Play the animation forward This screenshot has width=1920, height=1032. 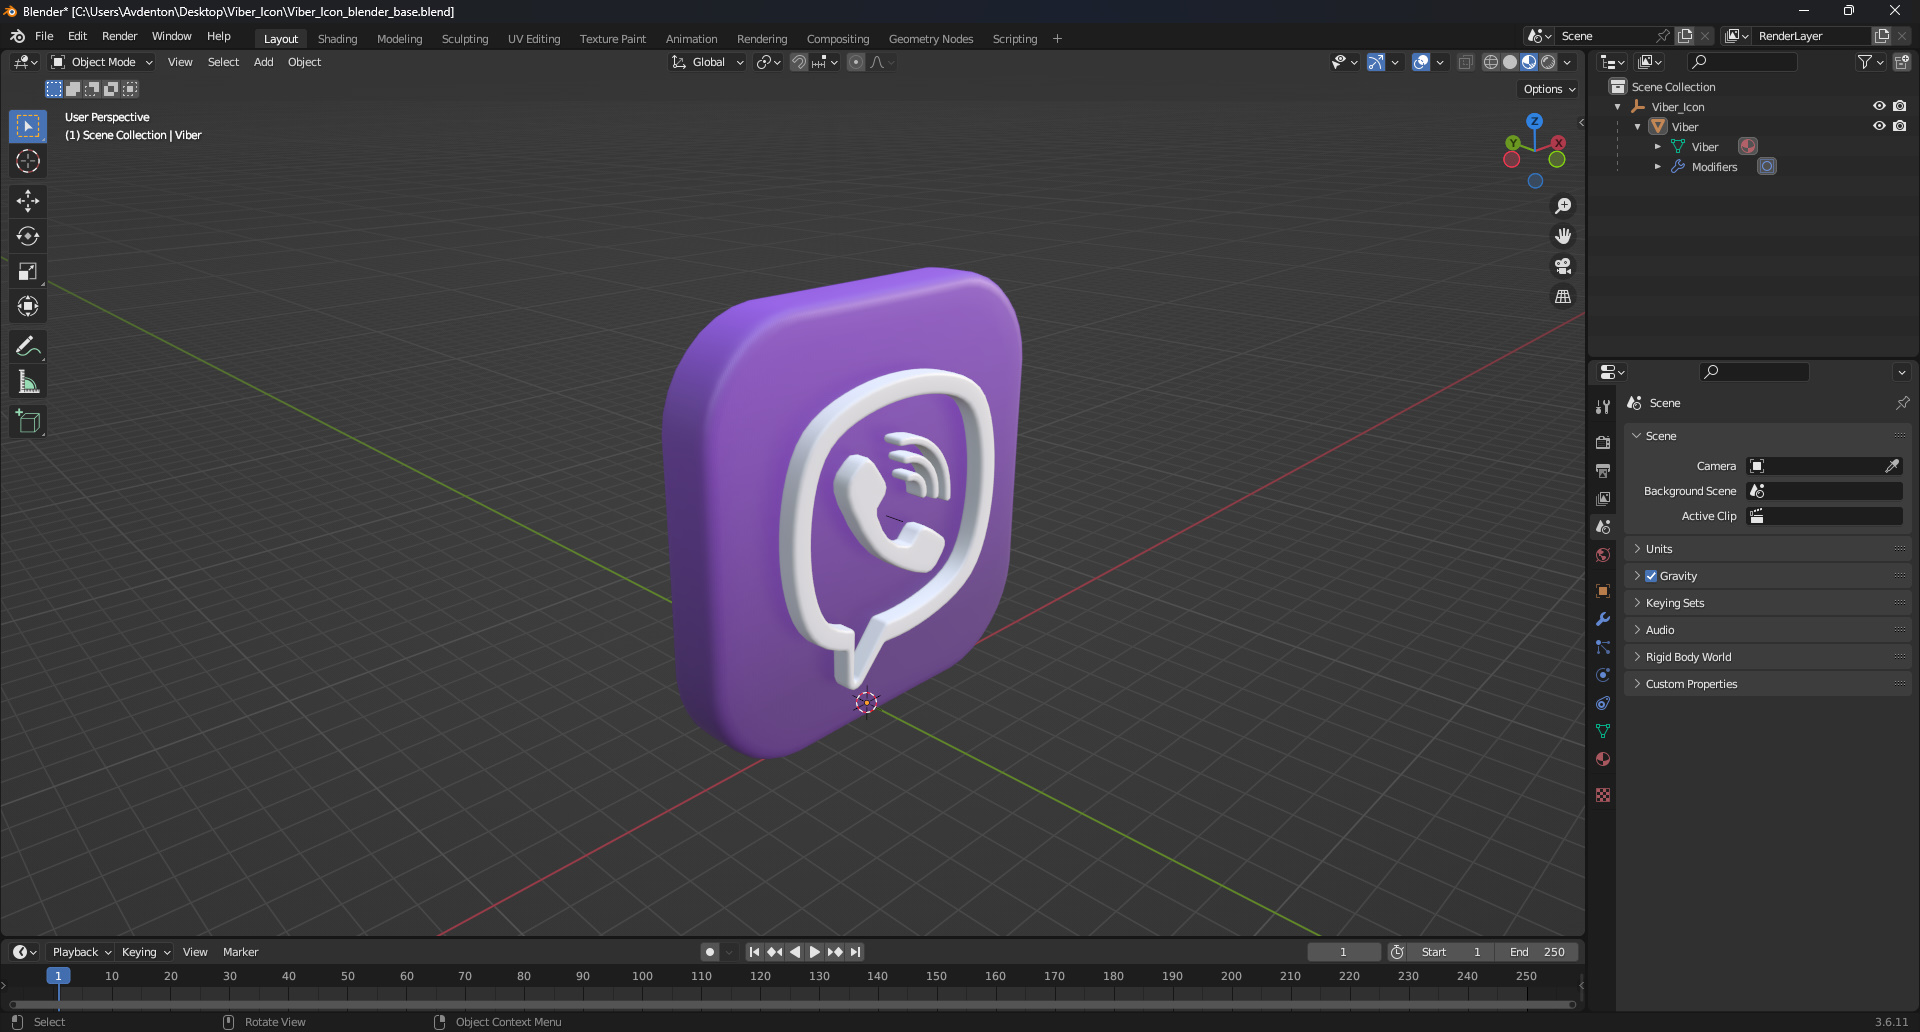[815, 952]
